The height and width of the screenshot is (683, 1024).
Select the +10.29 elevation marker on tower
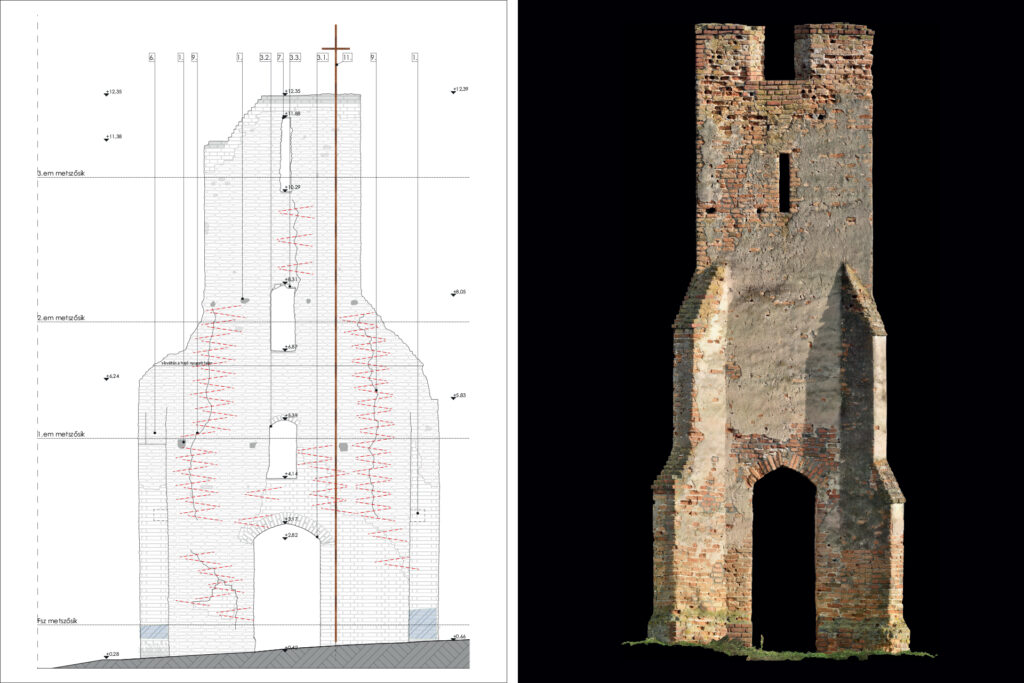point(292,187)
